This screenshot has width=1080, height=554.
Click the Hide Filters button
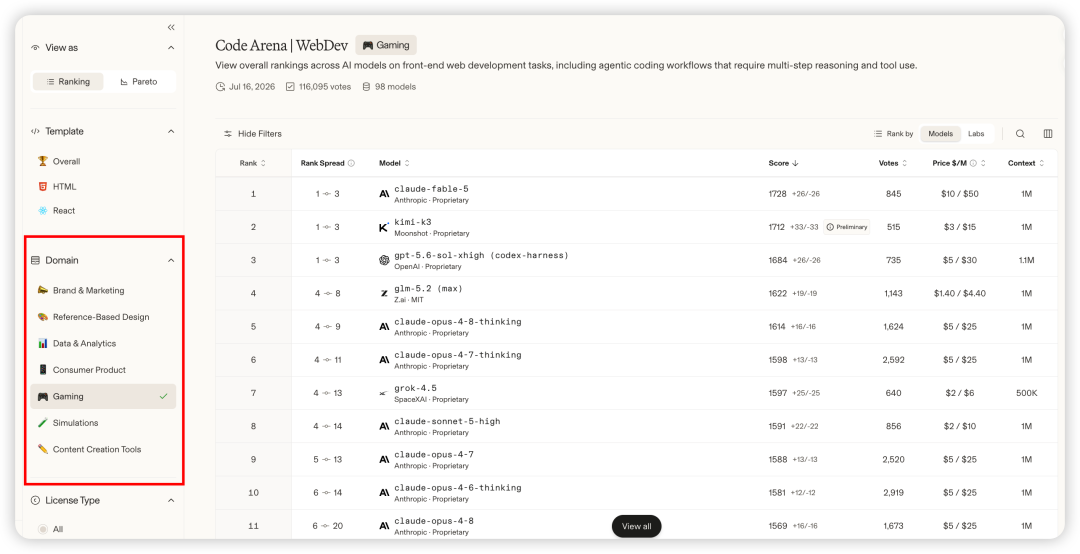[x=253, y=134]
